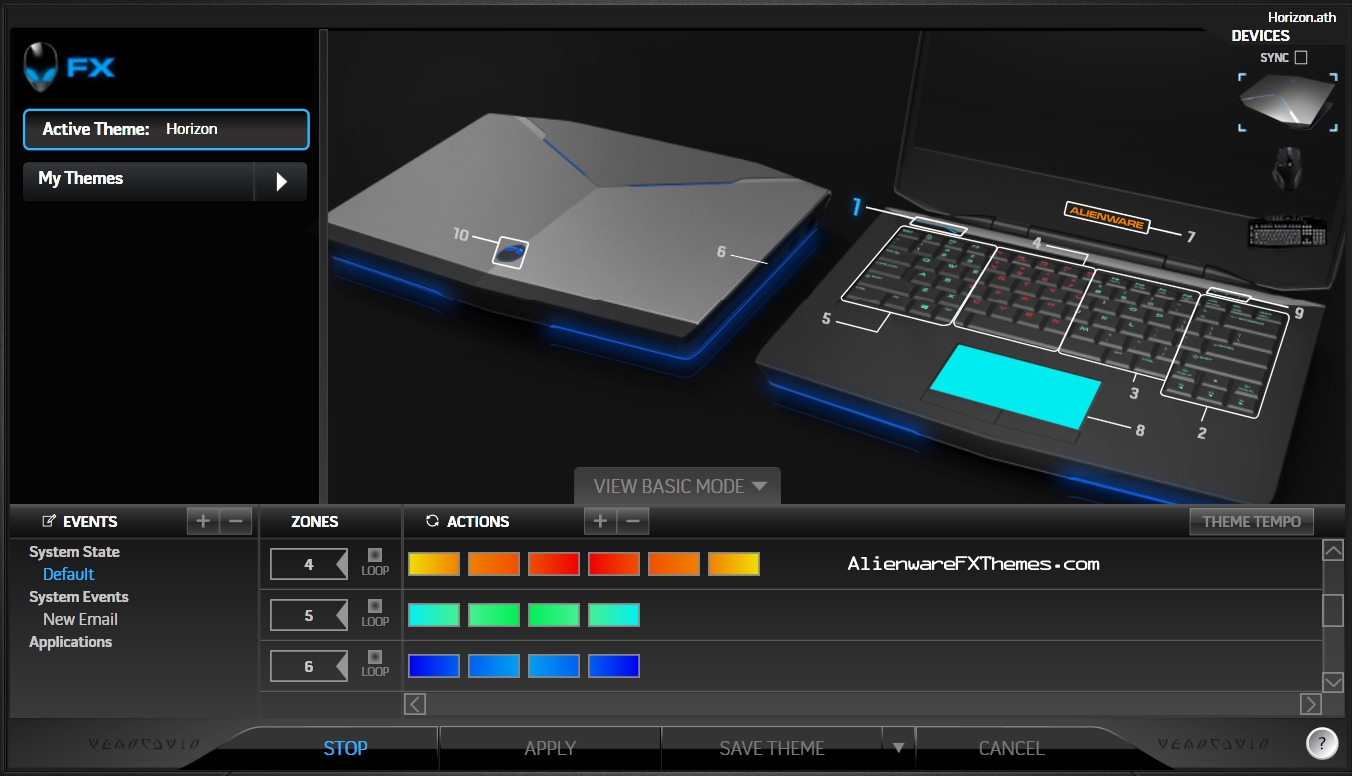The image size is (1352, 776).
Task: Select zone 5's green third swatch
Action: coord(554,615)
